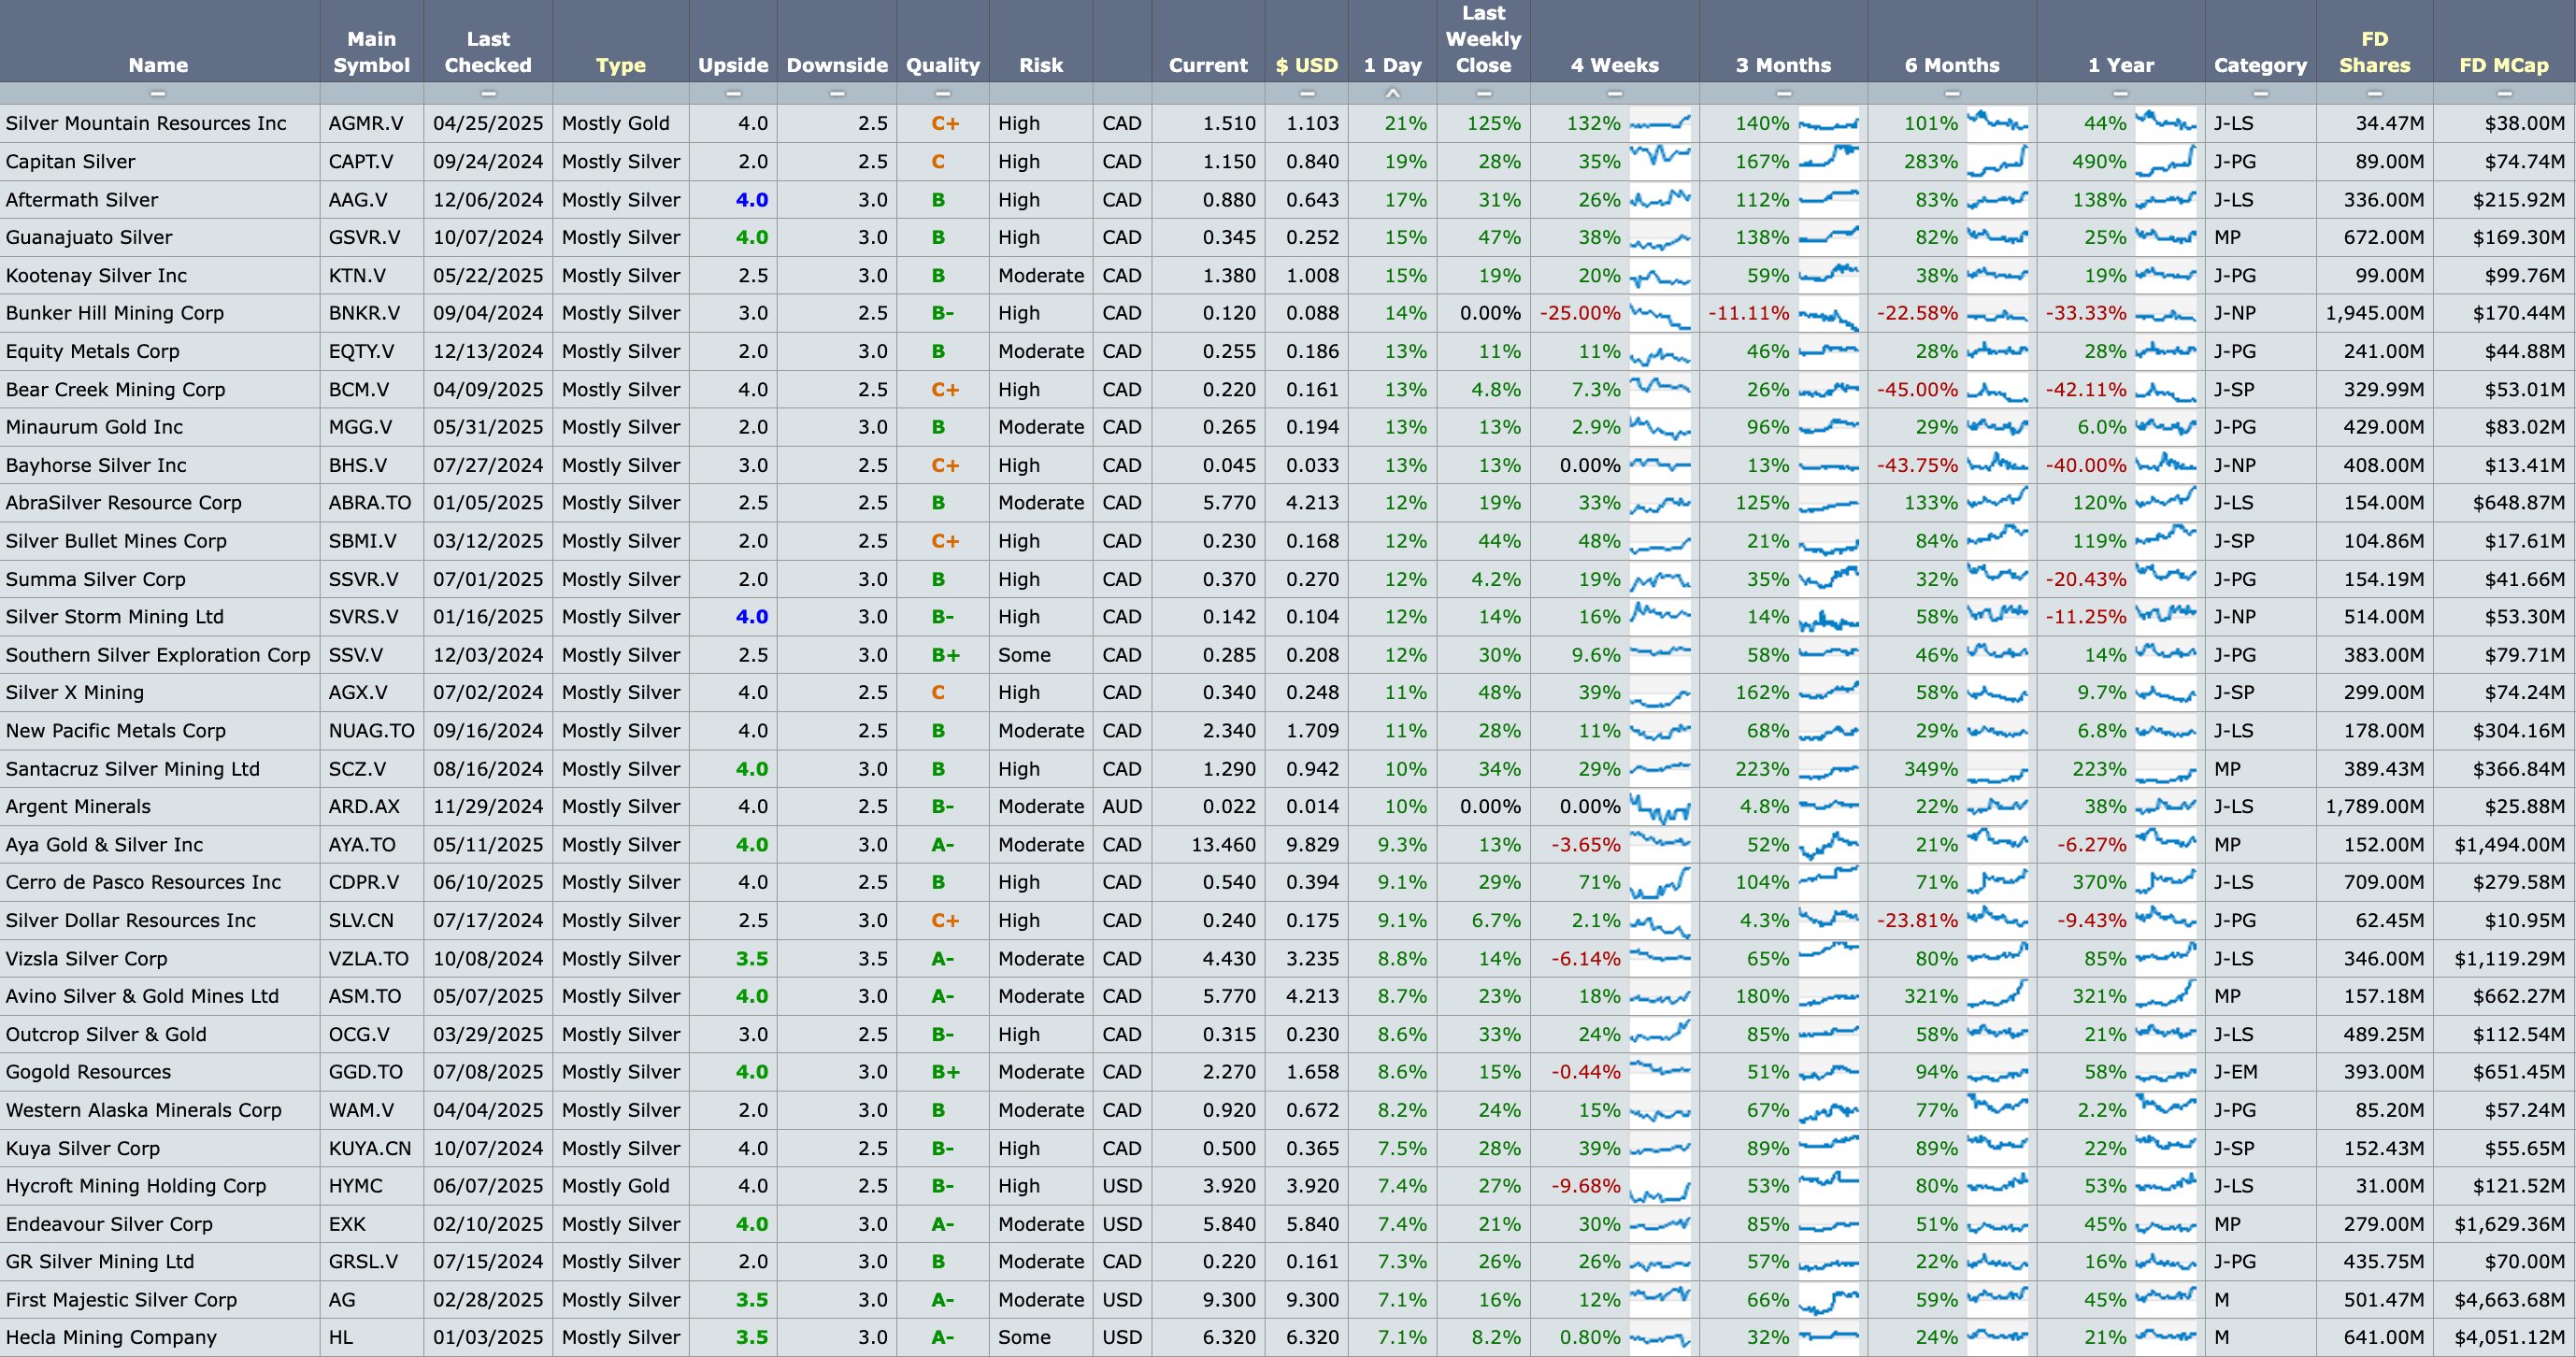
Task: Select the Endeavour Silver Corp name
Action: click(109, 1224)
